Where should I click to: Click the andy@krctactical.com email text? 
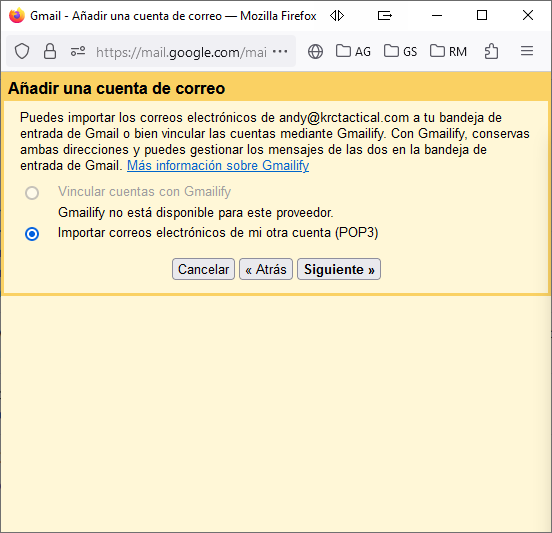click(344, 118)
